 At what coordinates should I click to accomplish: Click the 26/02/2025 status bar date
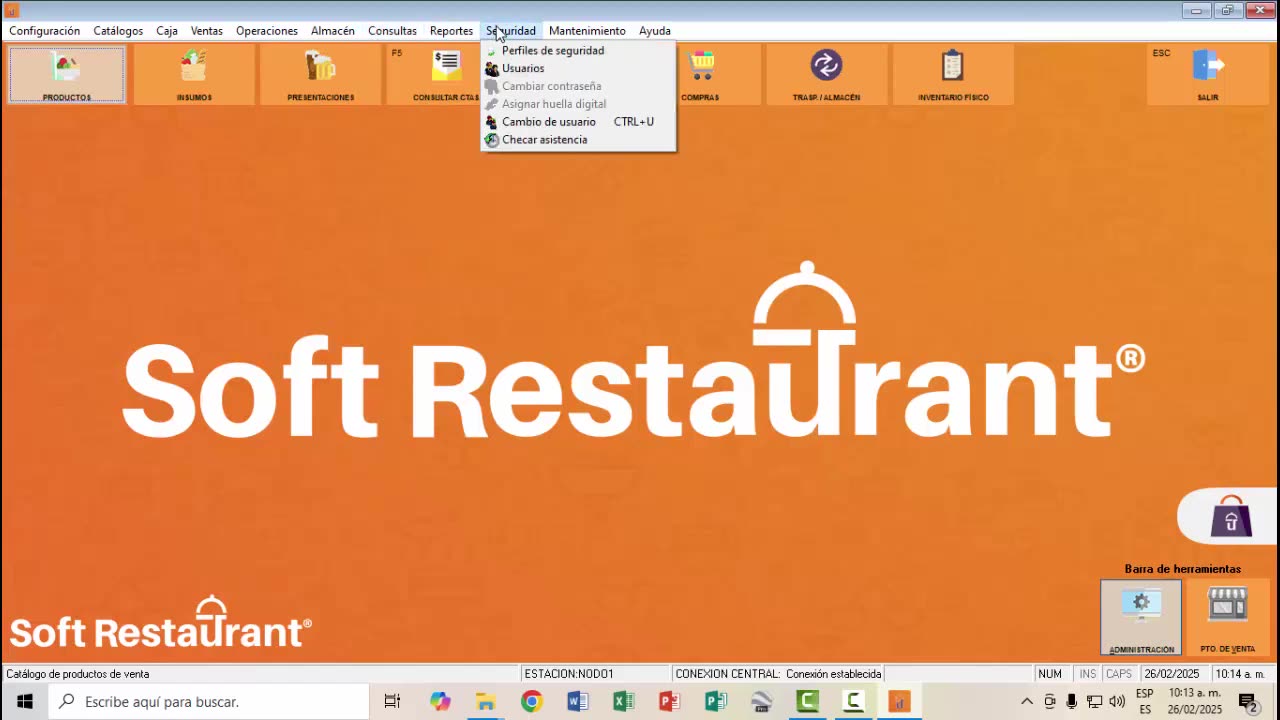1172,674
